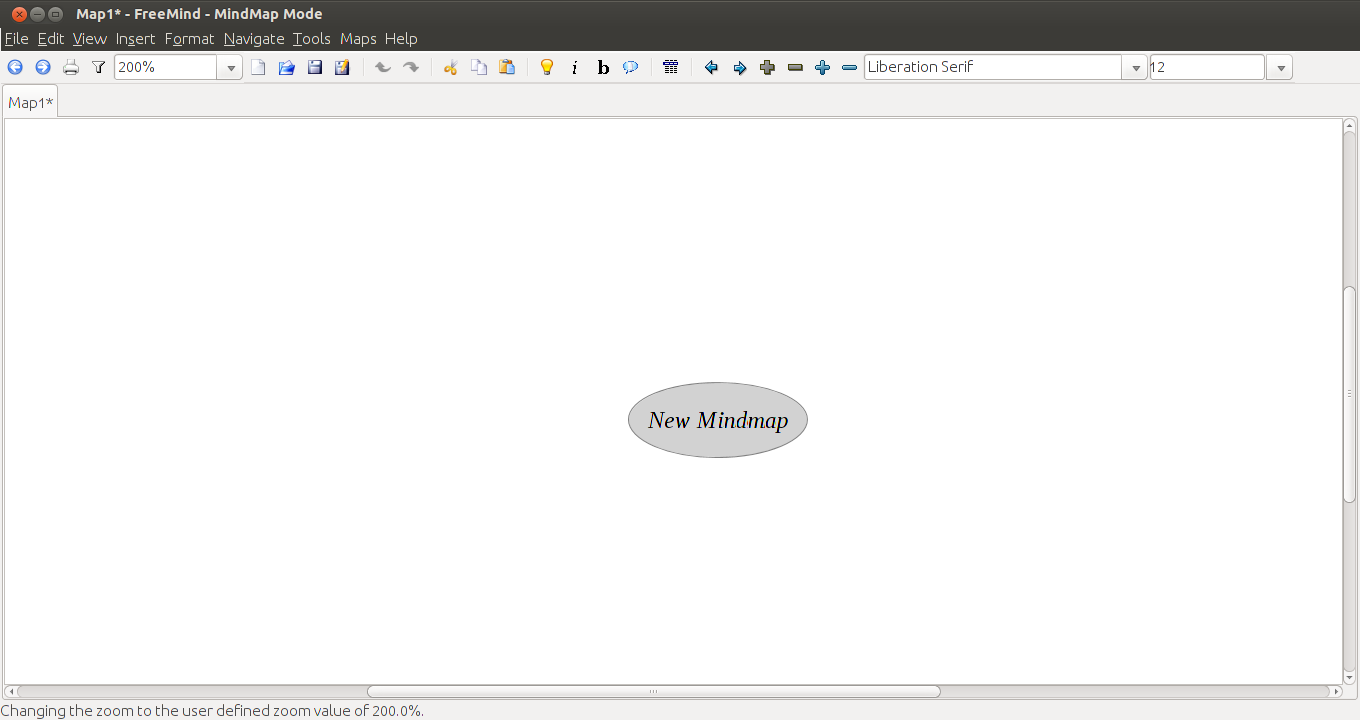The image size is (1360, 720).
Task: Undo the last action
Action: point(382,67)
